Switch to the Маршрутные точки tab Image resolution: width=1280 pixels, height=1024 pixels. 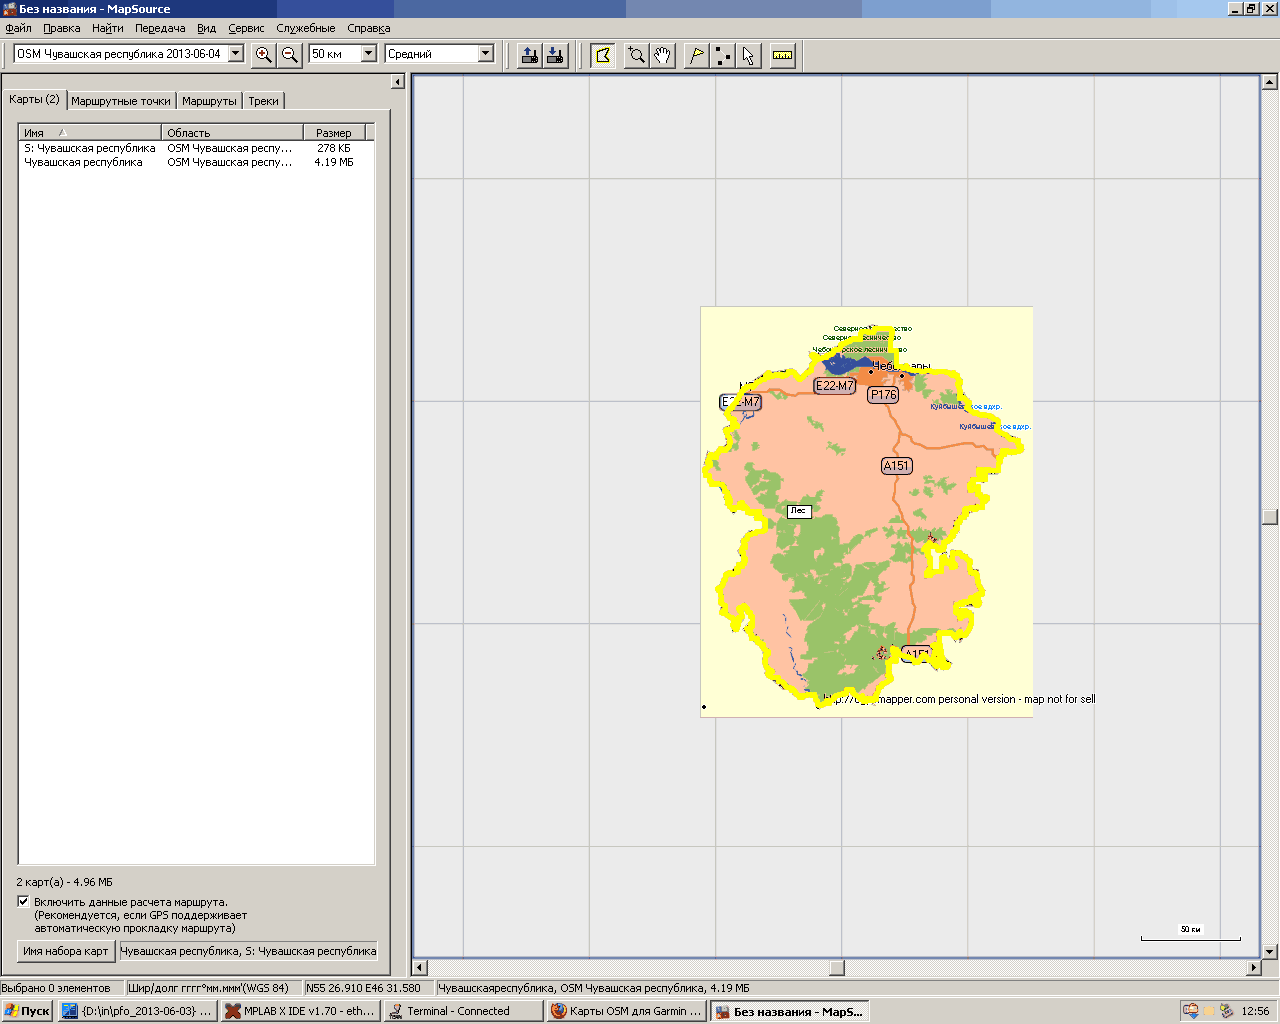pos(121,101)
